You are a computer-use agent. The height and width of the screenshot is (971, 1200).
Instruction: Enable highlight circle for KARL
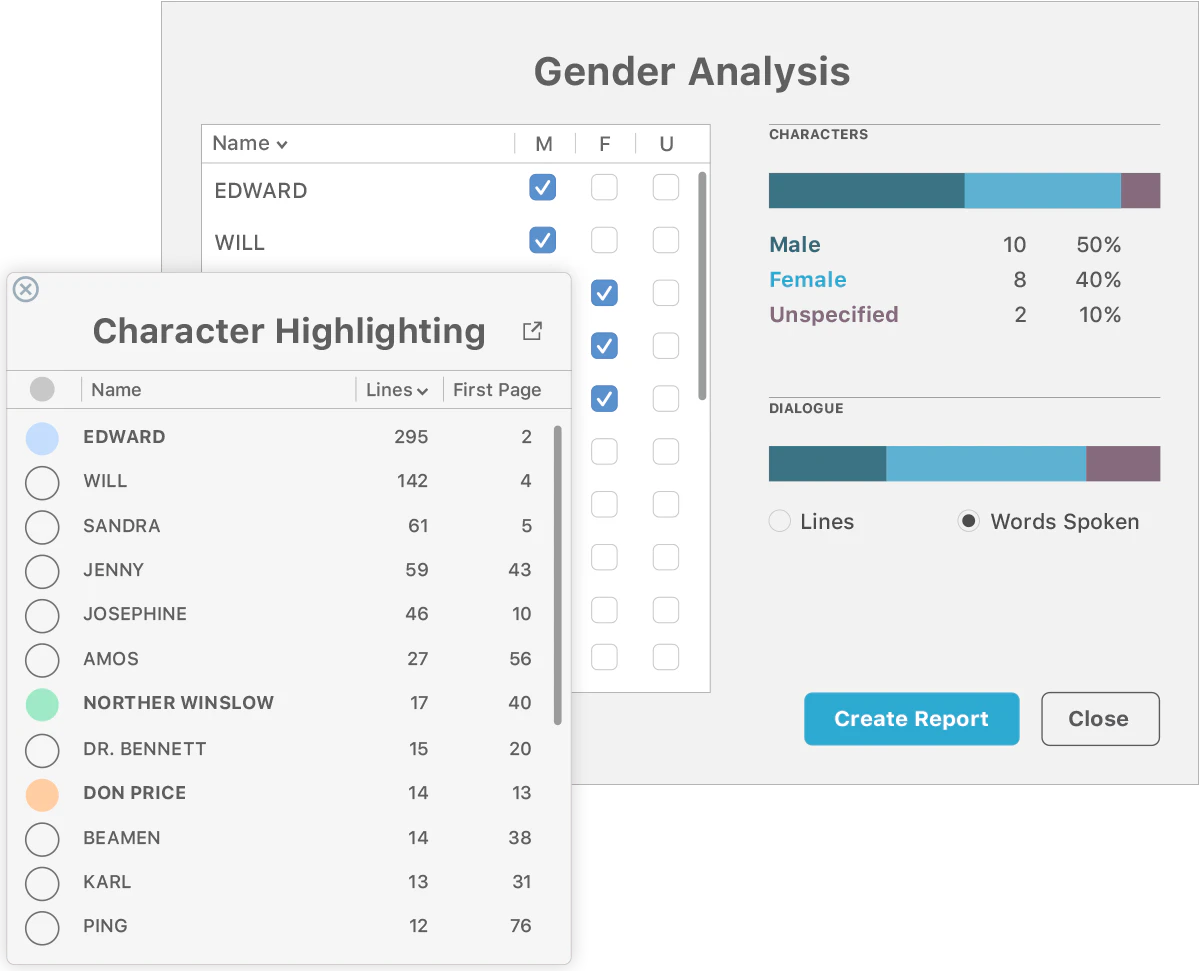tap(42, 883)
